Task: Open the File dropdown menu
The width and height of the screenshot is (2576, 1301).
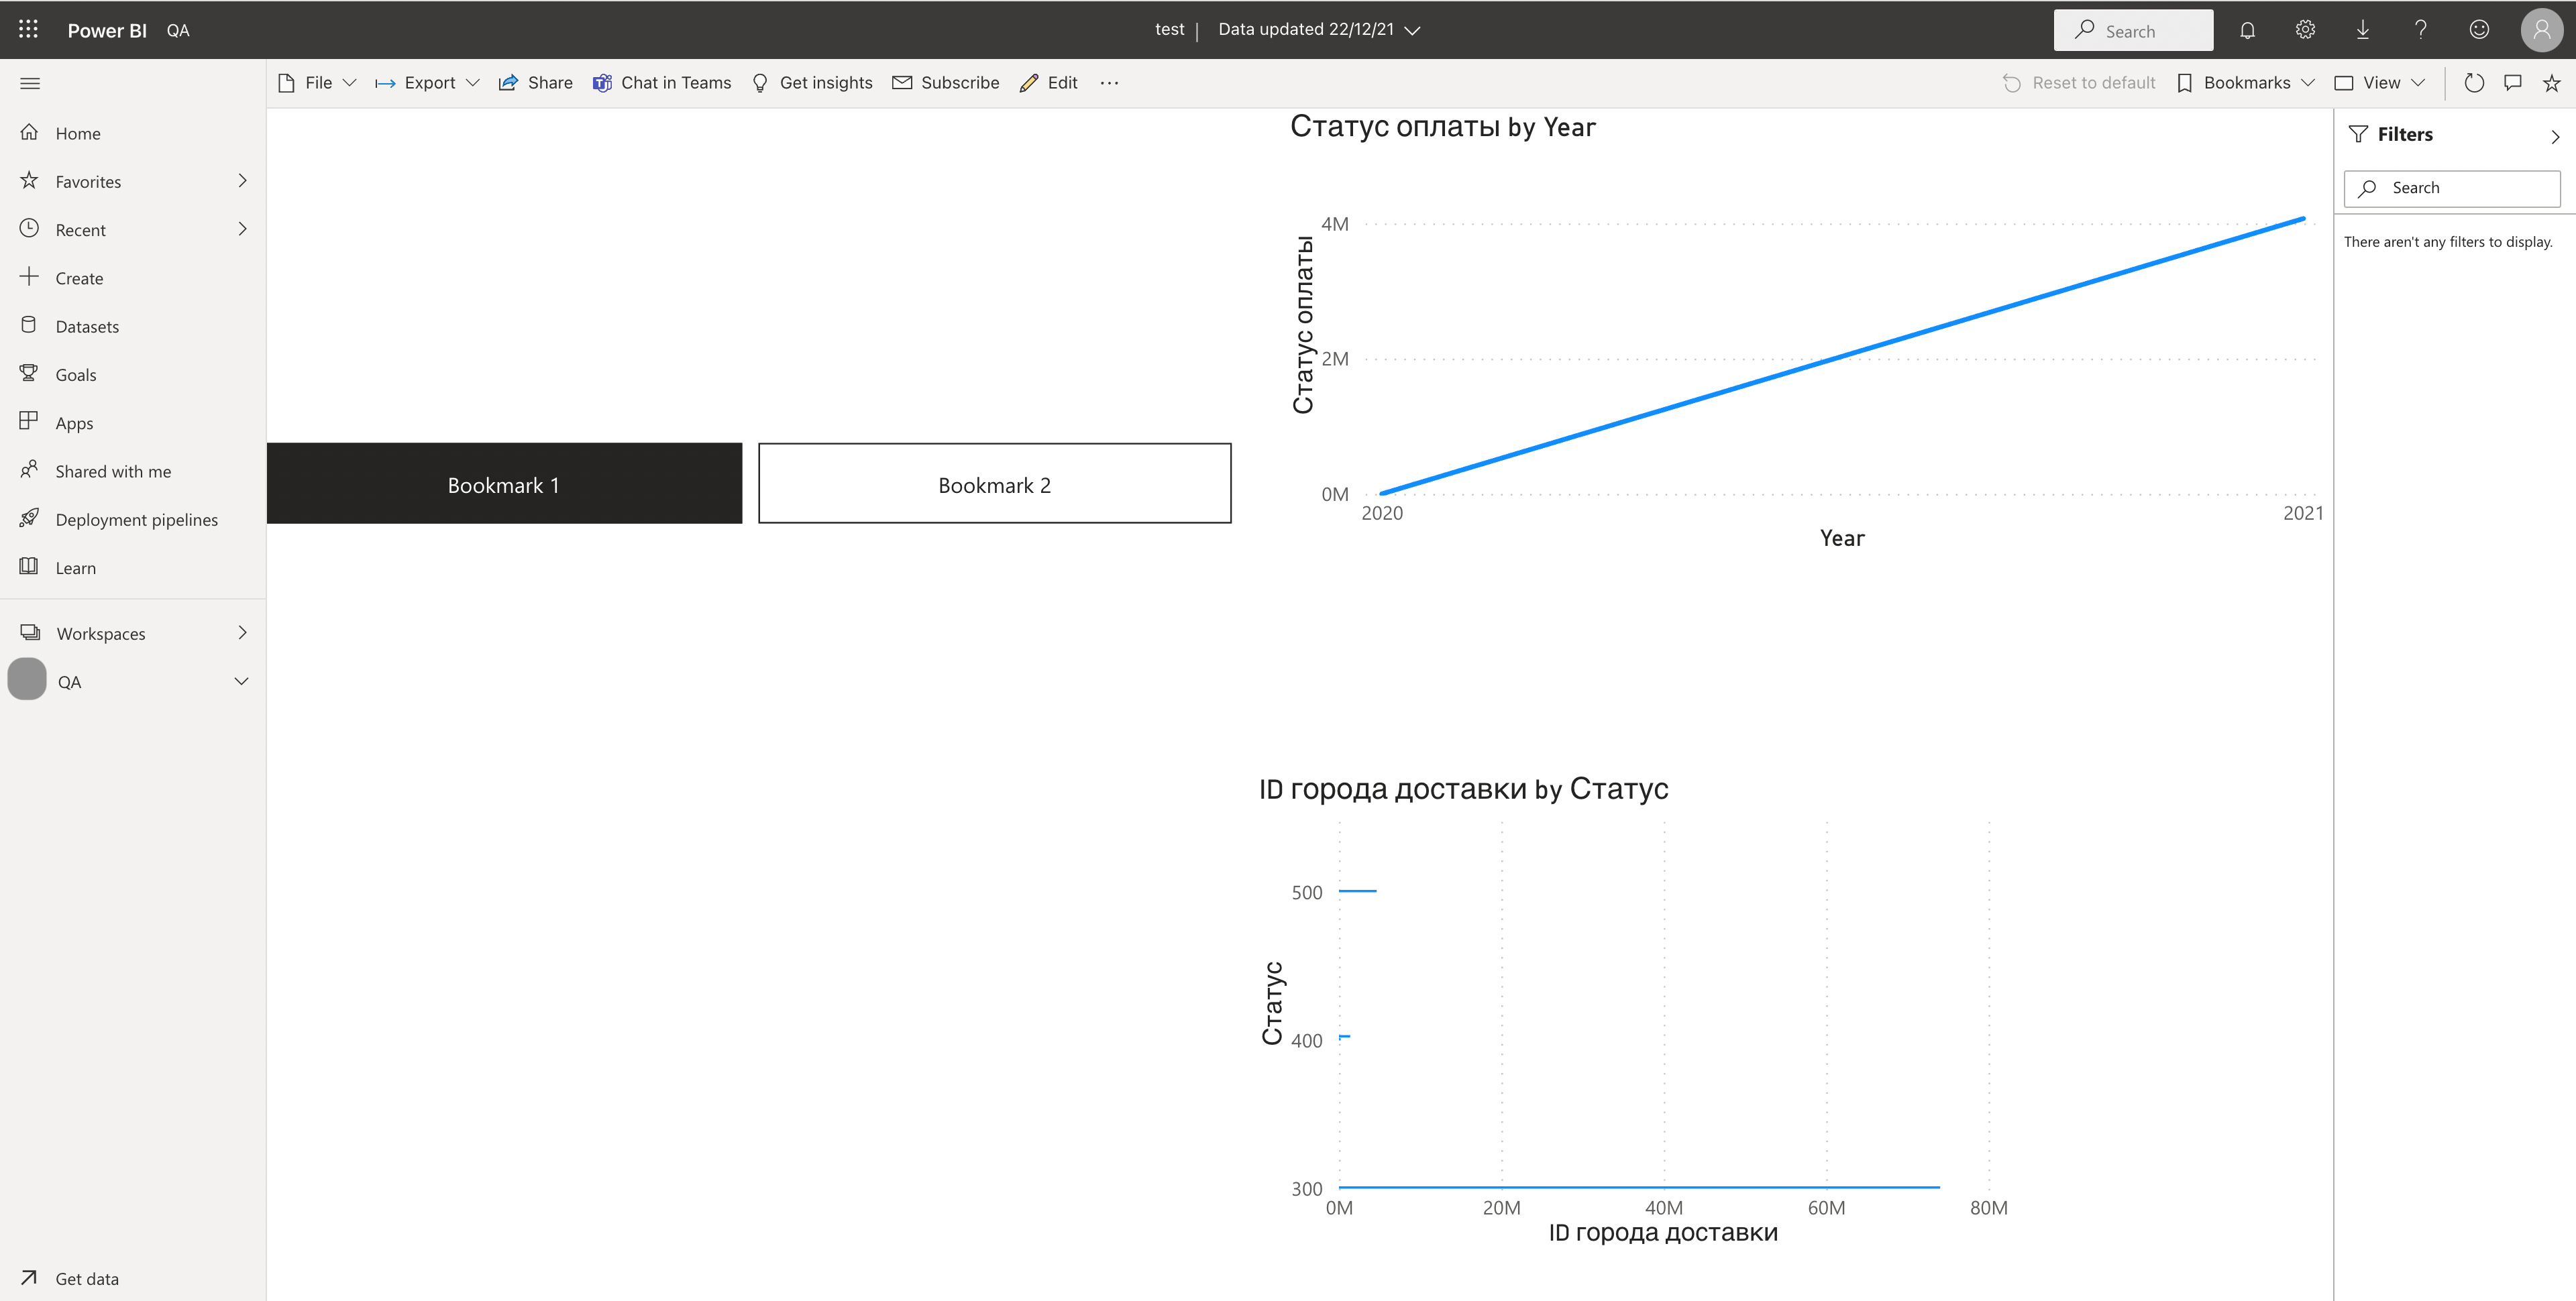Action: pos(317,83)
